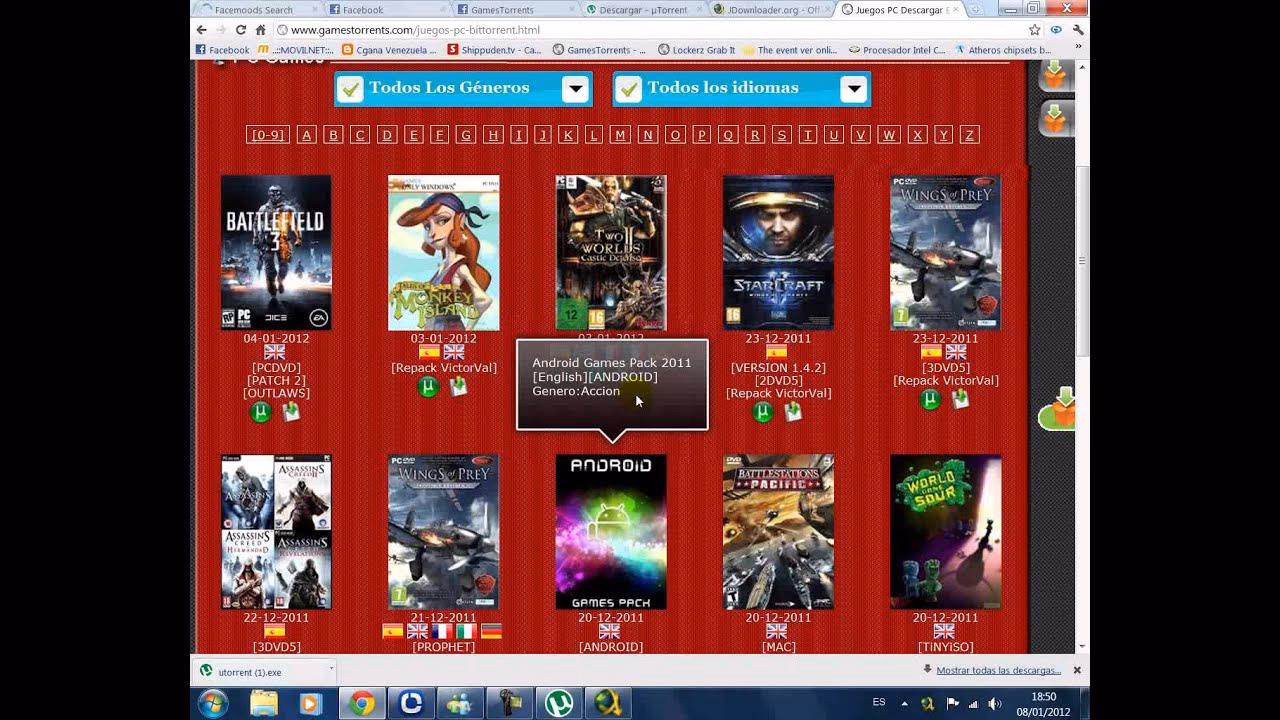Click the uTorrent icon under Monkey Island
1280x720 pixels.
[428, 386]
